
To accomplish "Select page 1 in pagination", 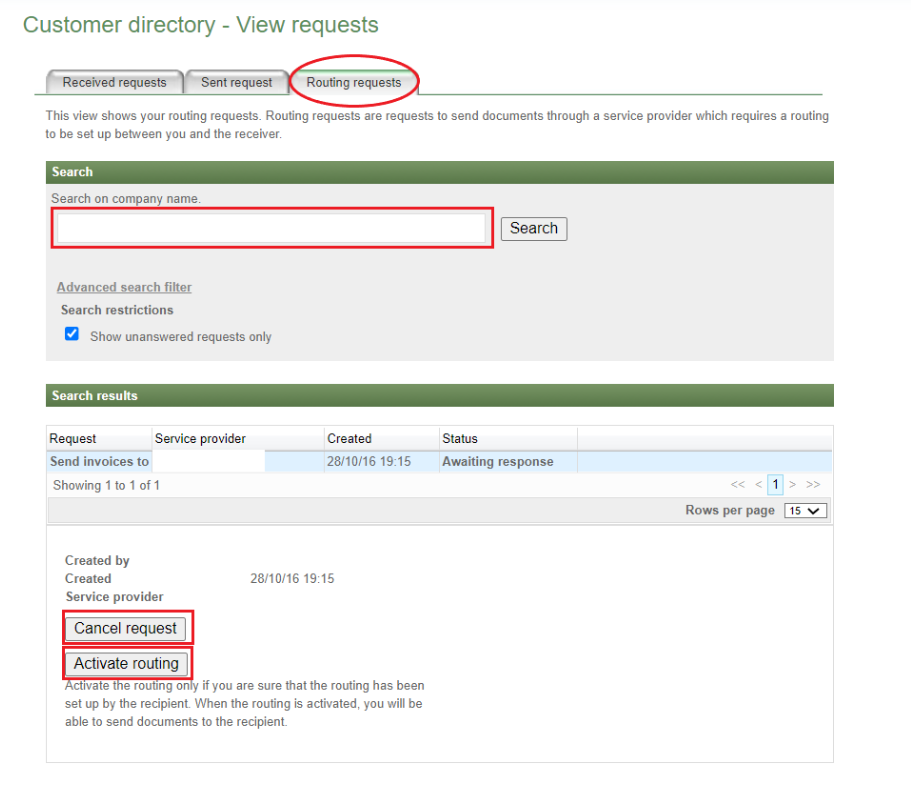I will pos(775,485).
